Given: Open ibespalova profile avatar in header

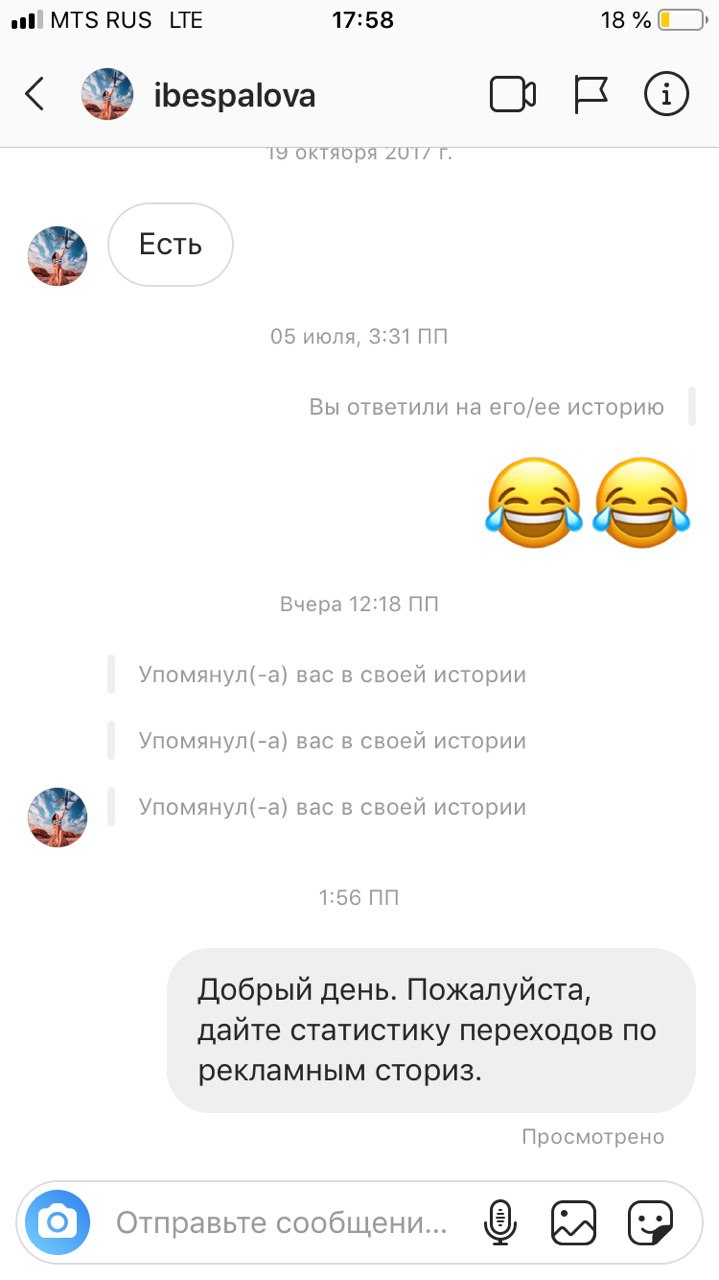Looking at the screenshot, I should point(107,95).
